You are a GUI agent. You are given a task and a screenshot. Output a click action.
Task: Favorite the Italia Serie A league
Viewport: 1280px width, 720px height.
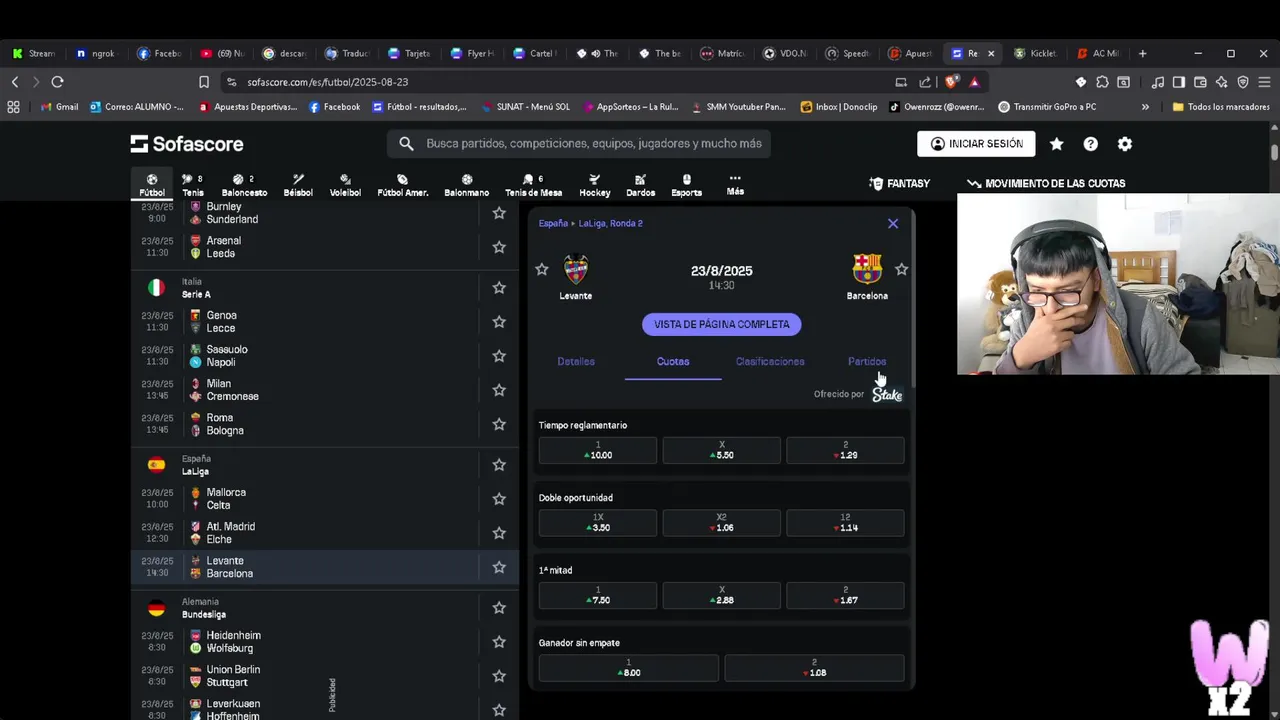click(499, 288)
